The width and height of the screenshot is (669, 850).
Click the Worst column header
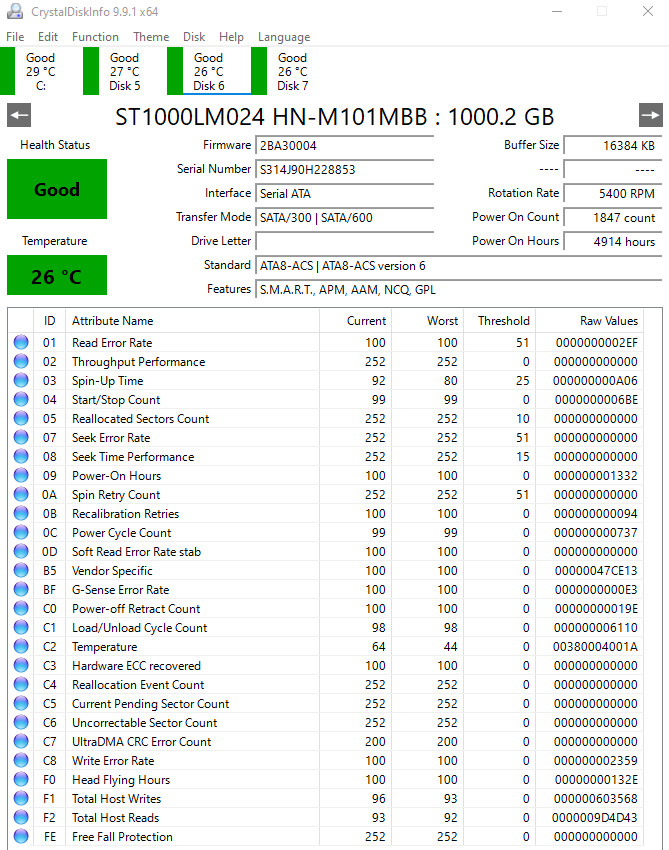428,321
